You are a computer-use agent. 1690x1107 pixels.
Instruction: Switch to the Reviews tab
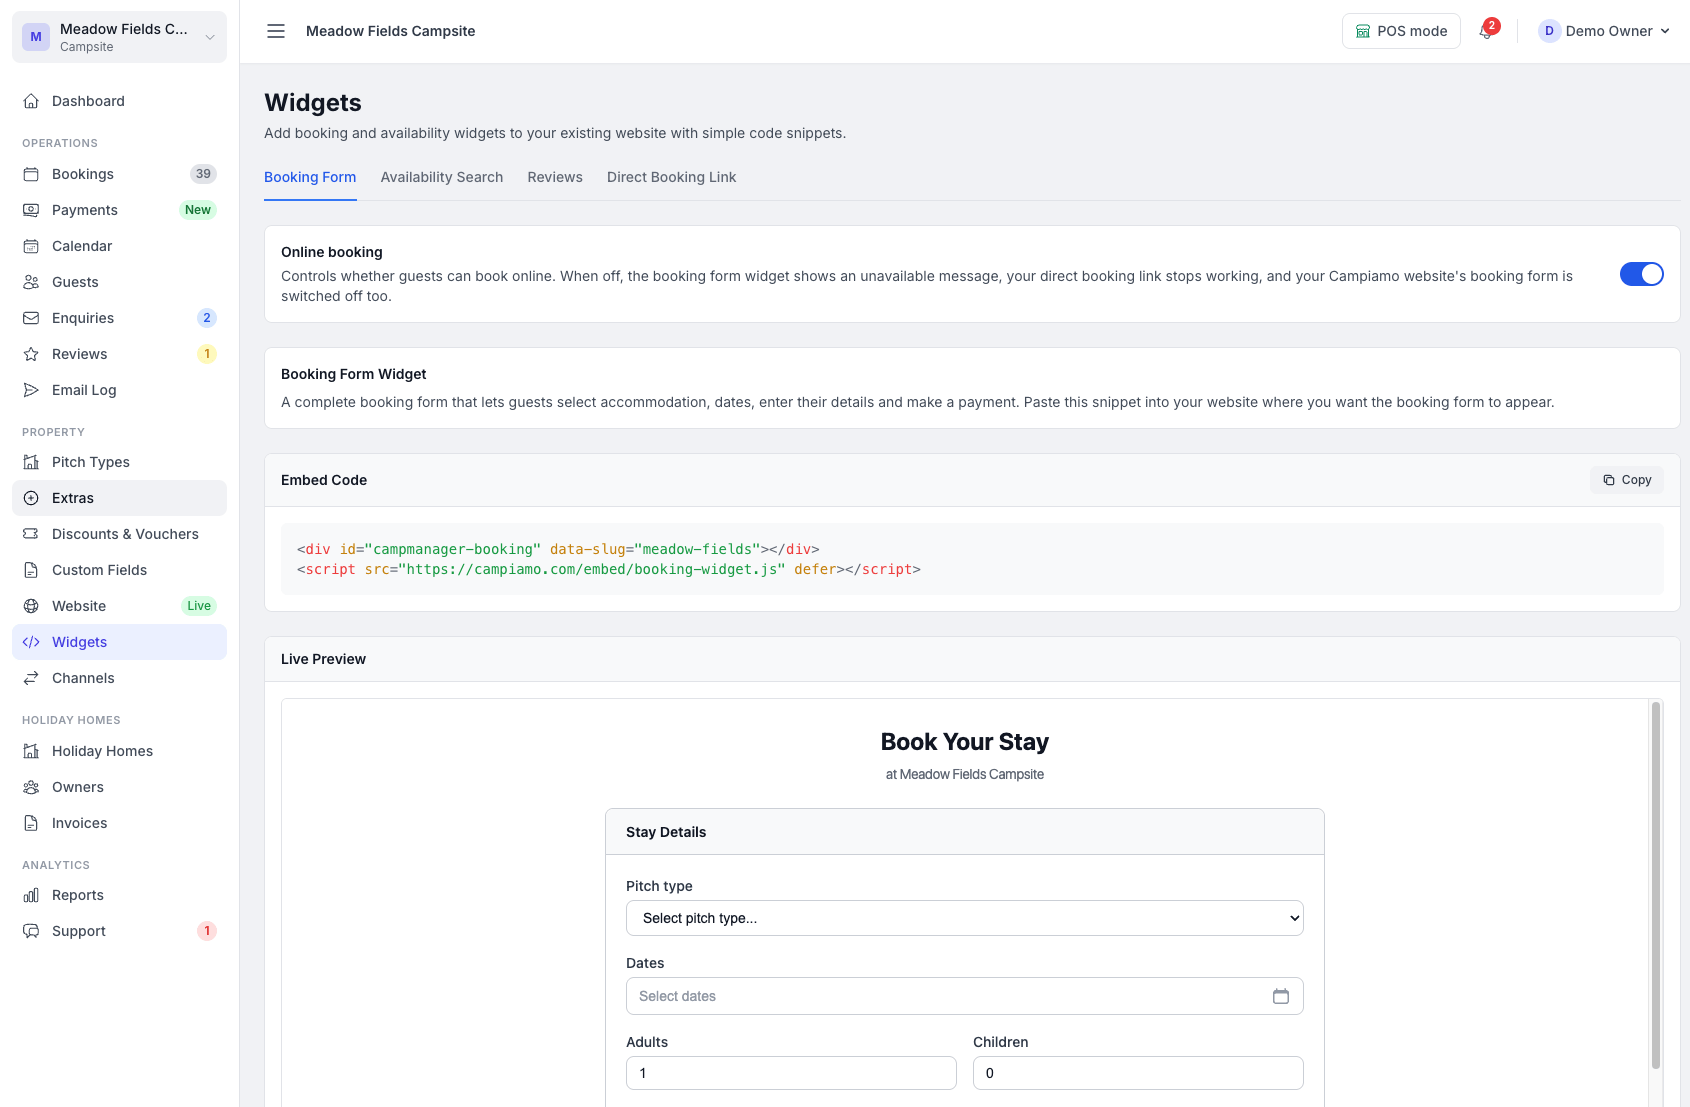point(555,177)
